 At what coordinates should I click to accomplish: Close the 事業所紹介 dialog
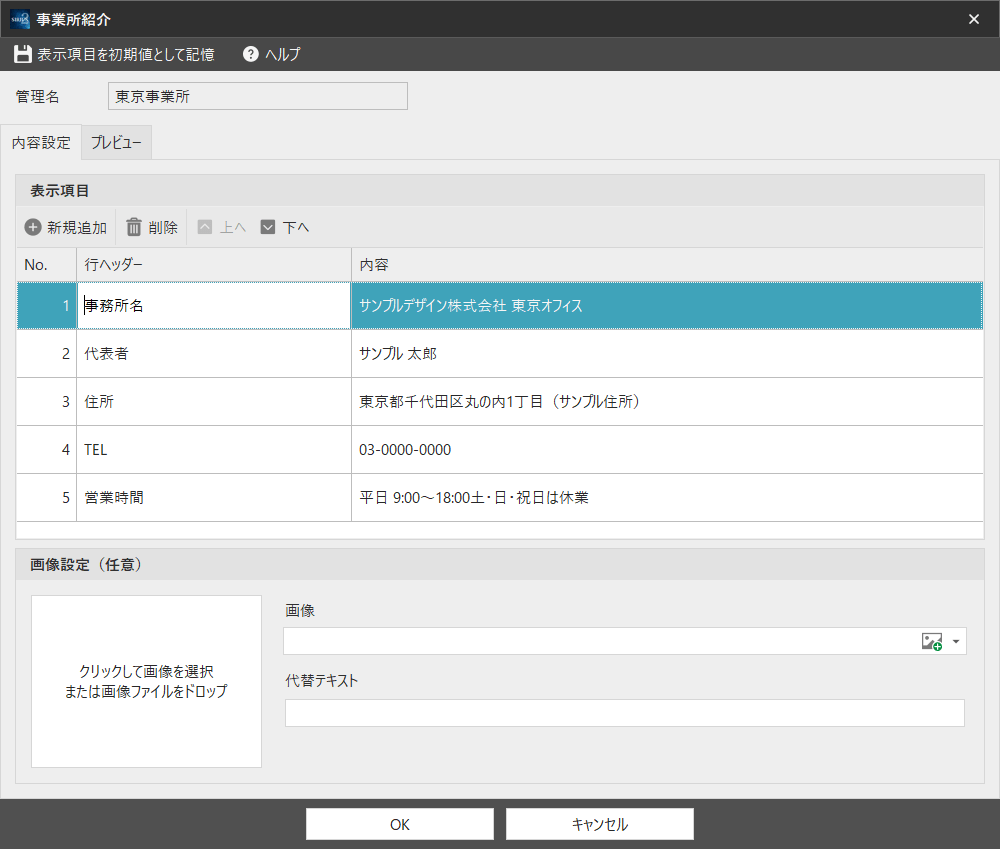[x=974, y=19]
